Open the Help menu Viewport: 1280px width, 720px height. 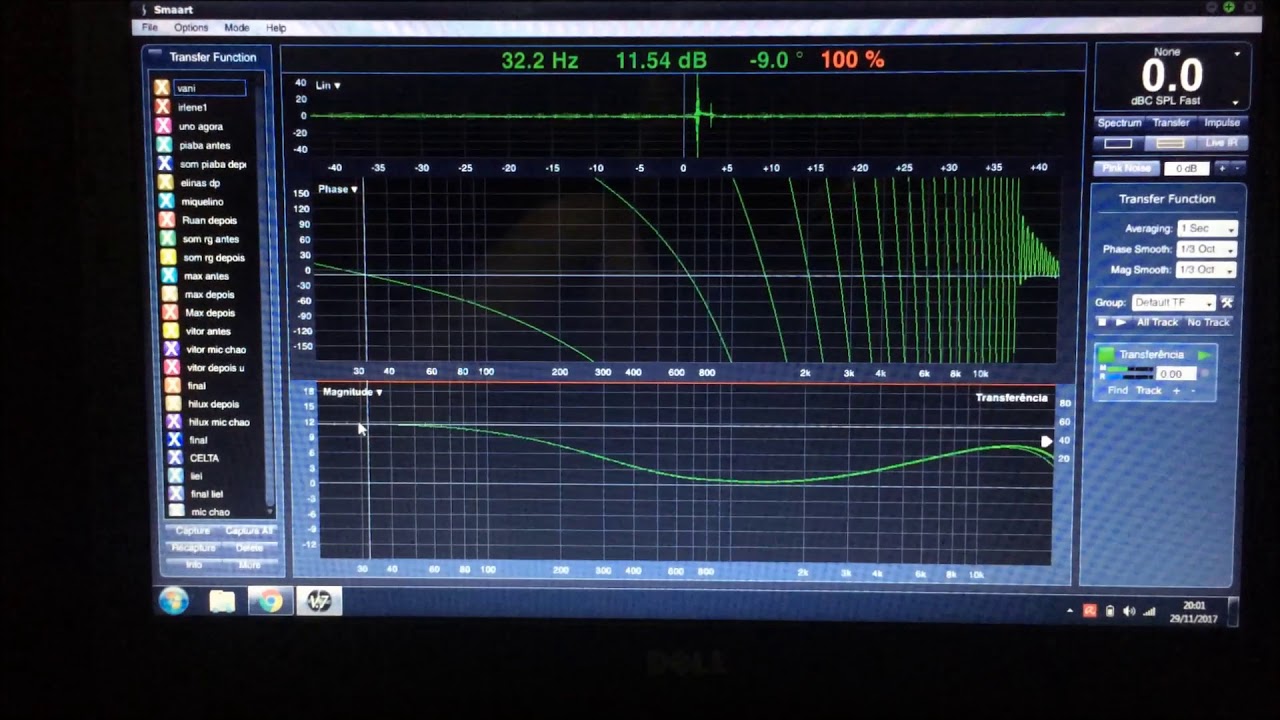coord(276,28)
